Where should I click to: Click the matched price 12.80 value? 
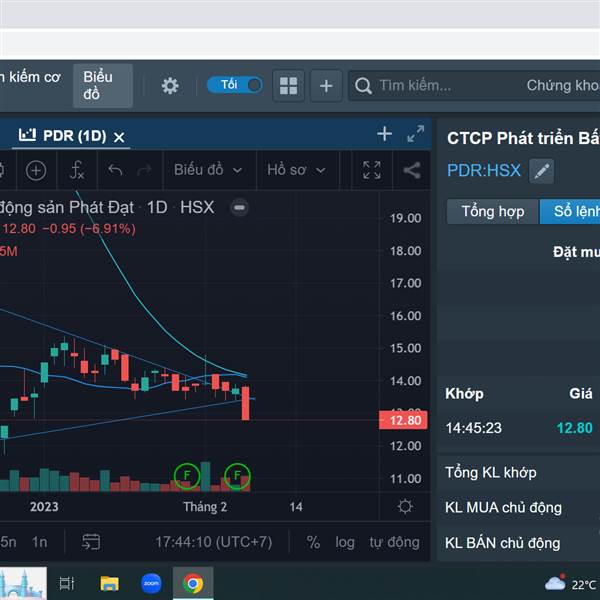tap(574, 428)
